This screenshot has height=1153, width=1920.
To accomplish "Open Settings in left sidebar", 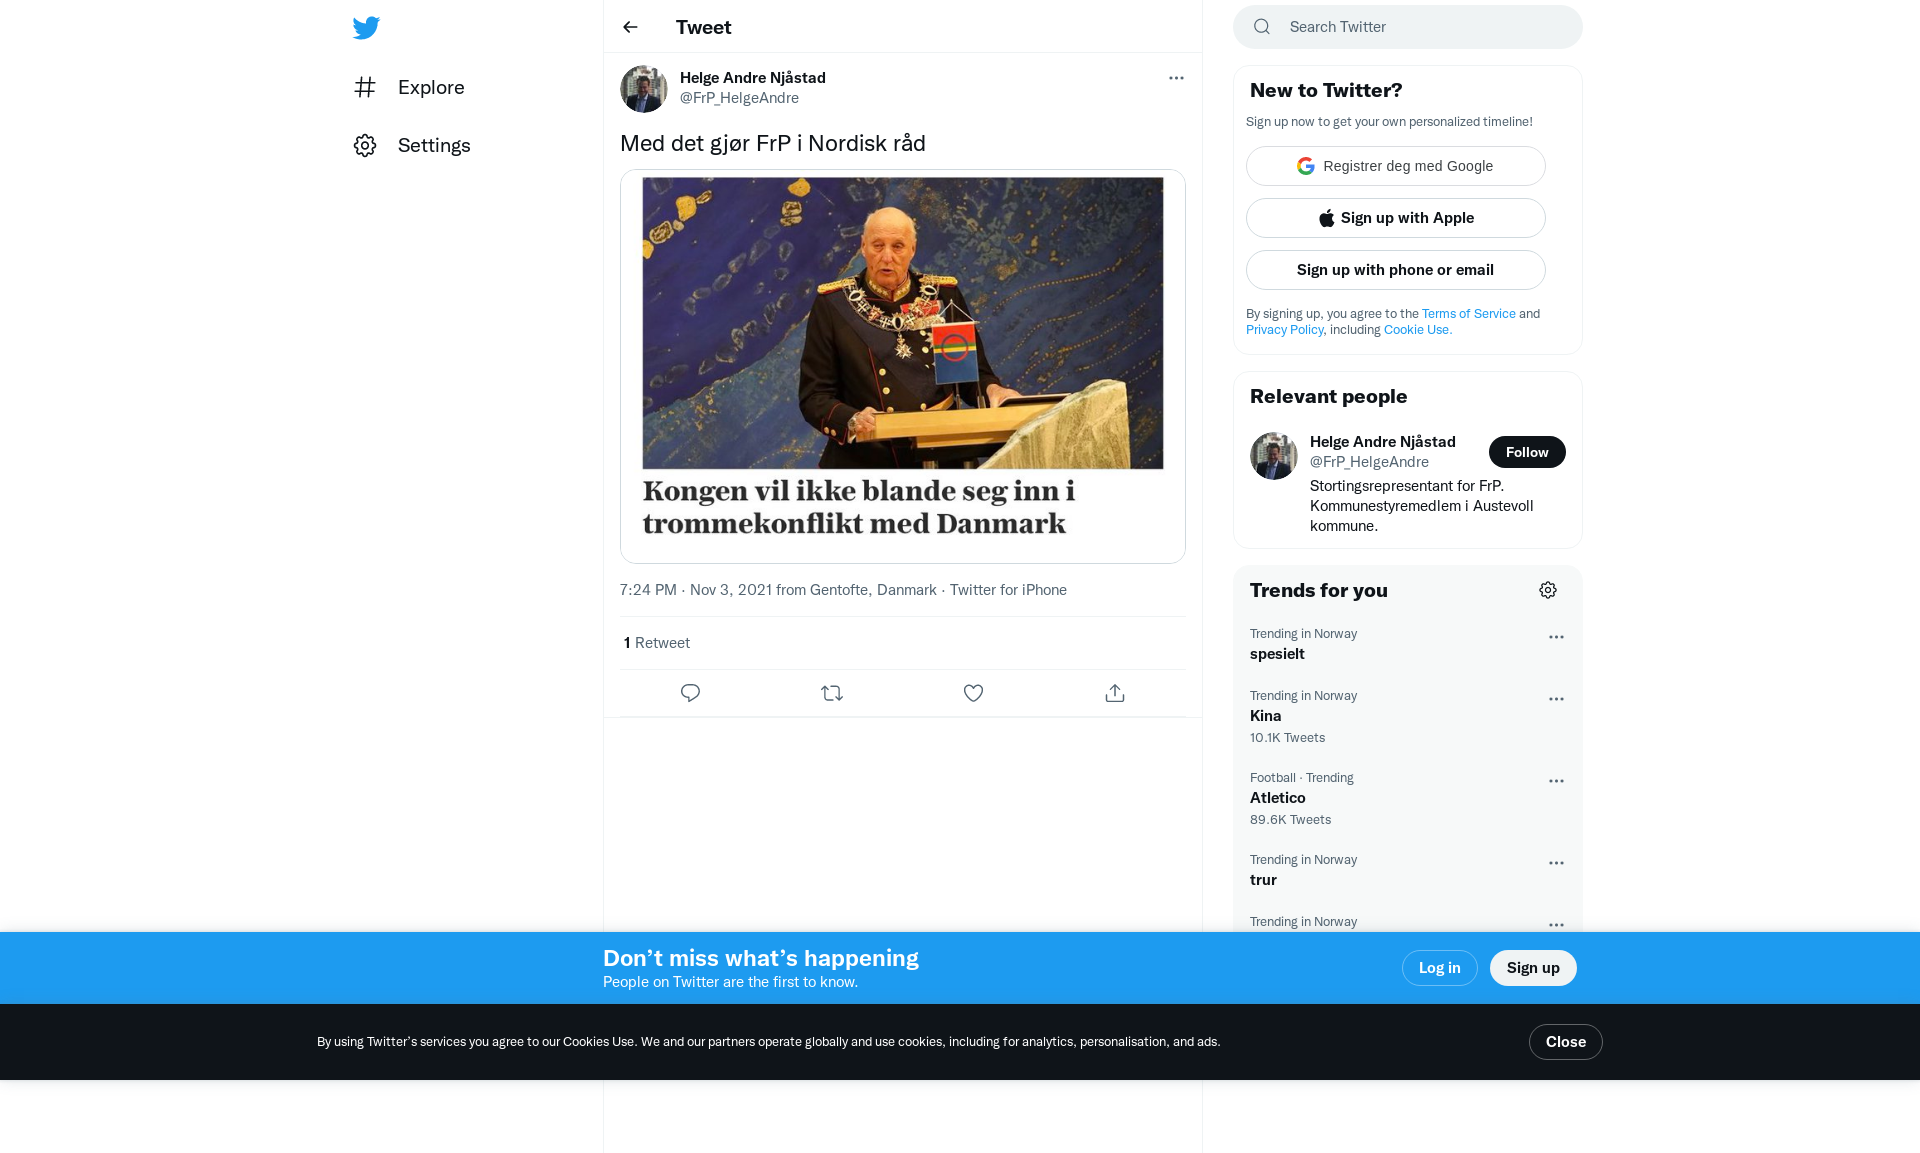I will coord(412,145).
